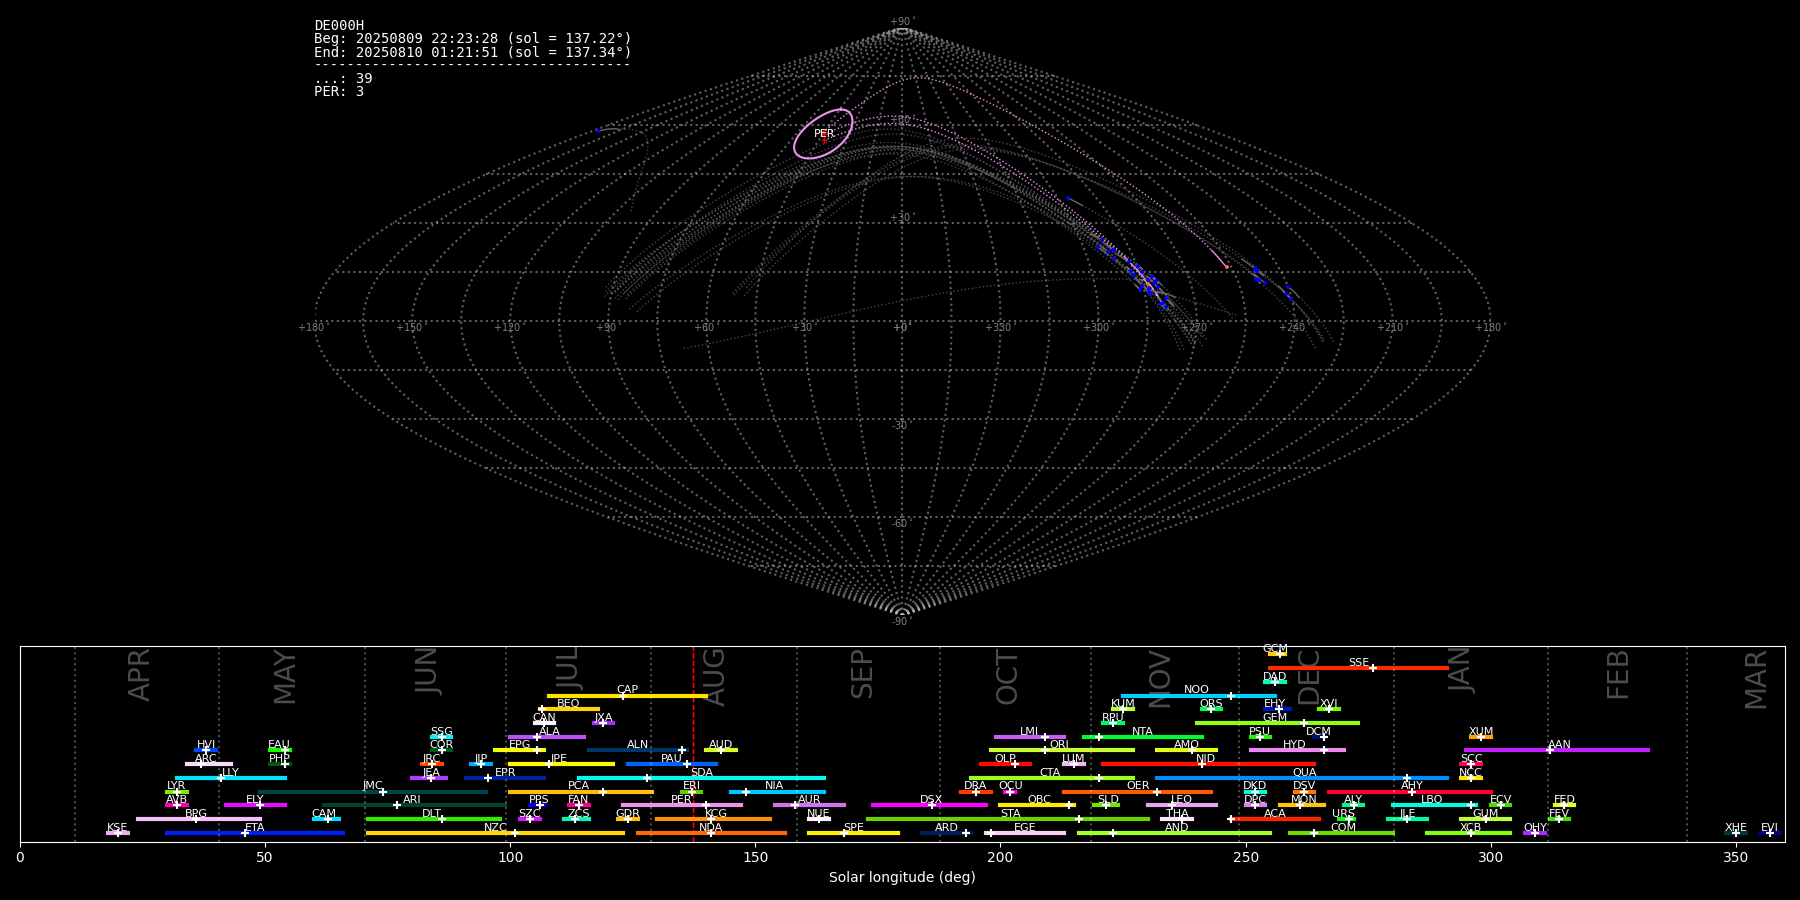This screenshot has width=1800, height=900.
Task: Click the 'Solar longitude (deg)' axis title
Action: [x=902, y=878]
